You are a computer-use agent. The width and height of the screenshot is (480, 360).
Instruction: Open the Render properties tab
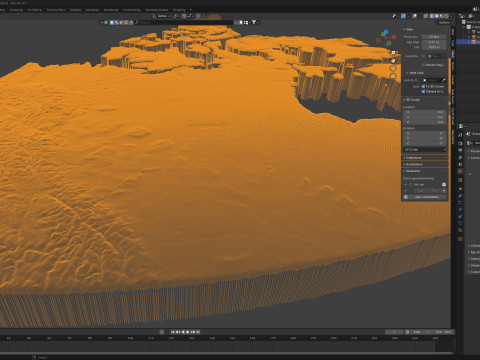pos(460,143)
